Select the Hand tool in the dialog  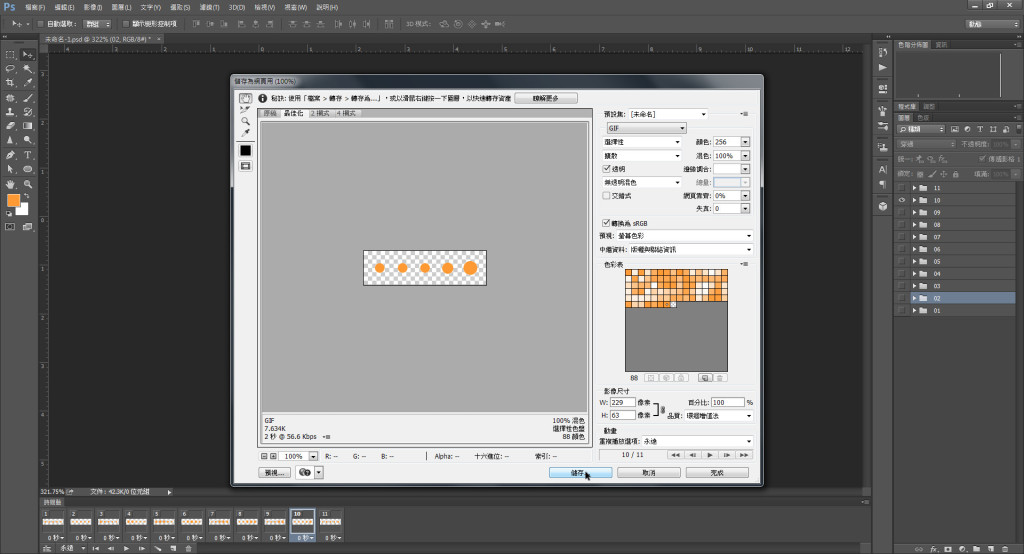coord(245,99)
